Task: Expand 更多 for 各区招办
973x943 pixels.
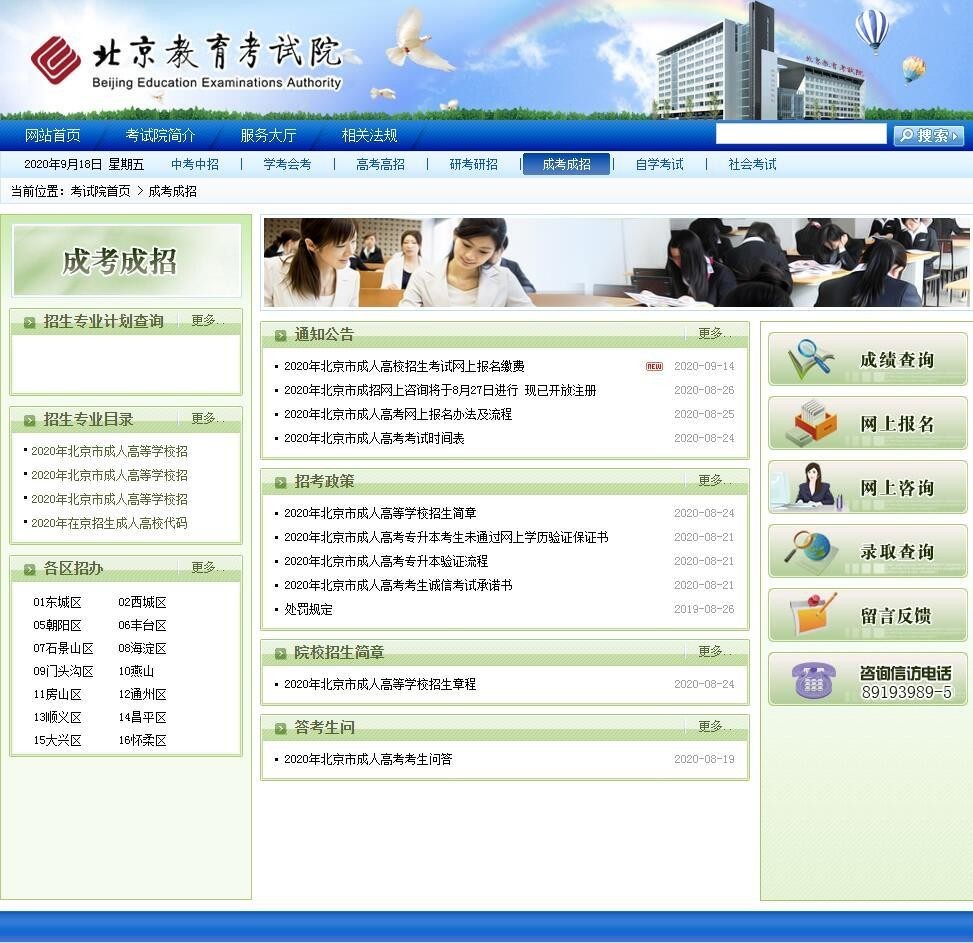Action: (x=207, y=567)
